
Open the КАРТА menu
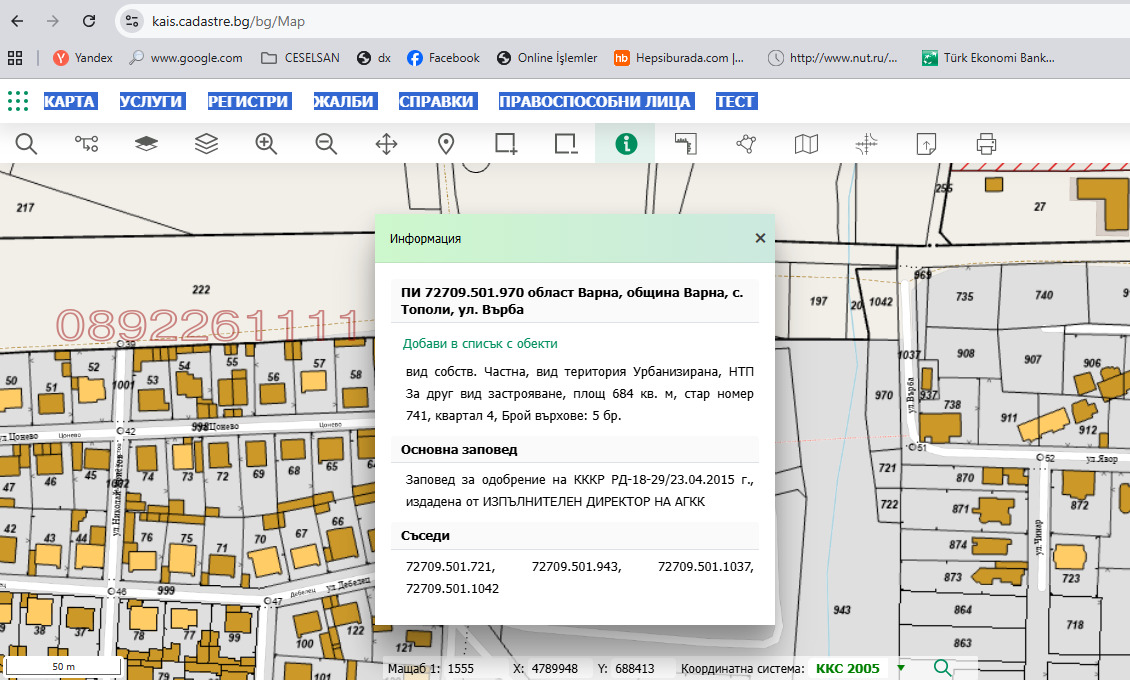(70, 101)
